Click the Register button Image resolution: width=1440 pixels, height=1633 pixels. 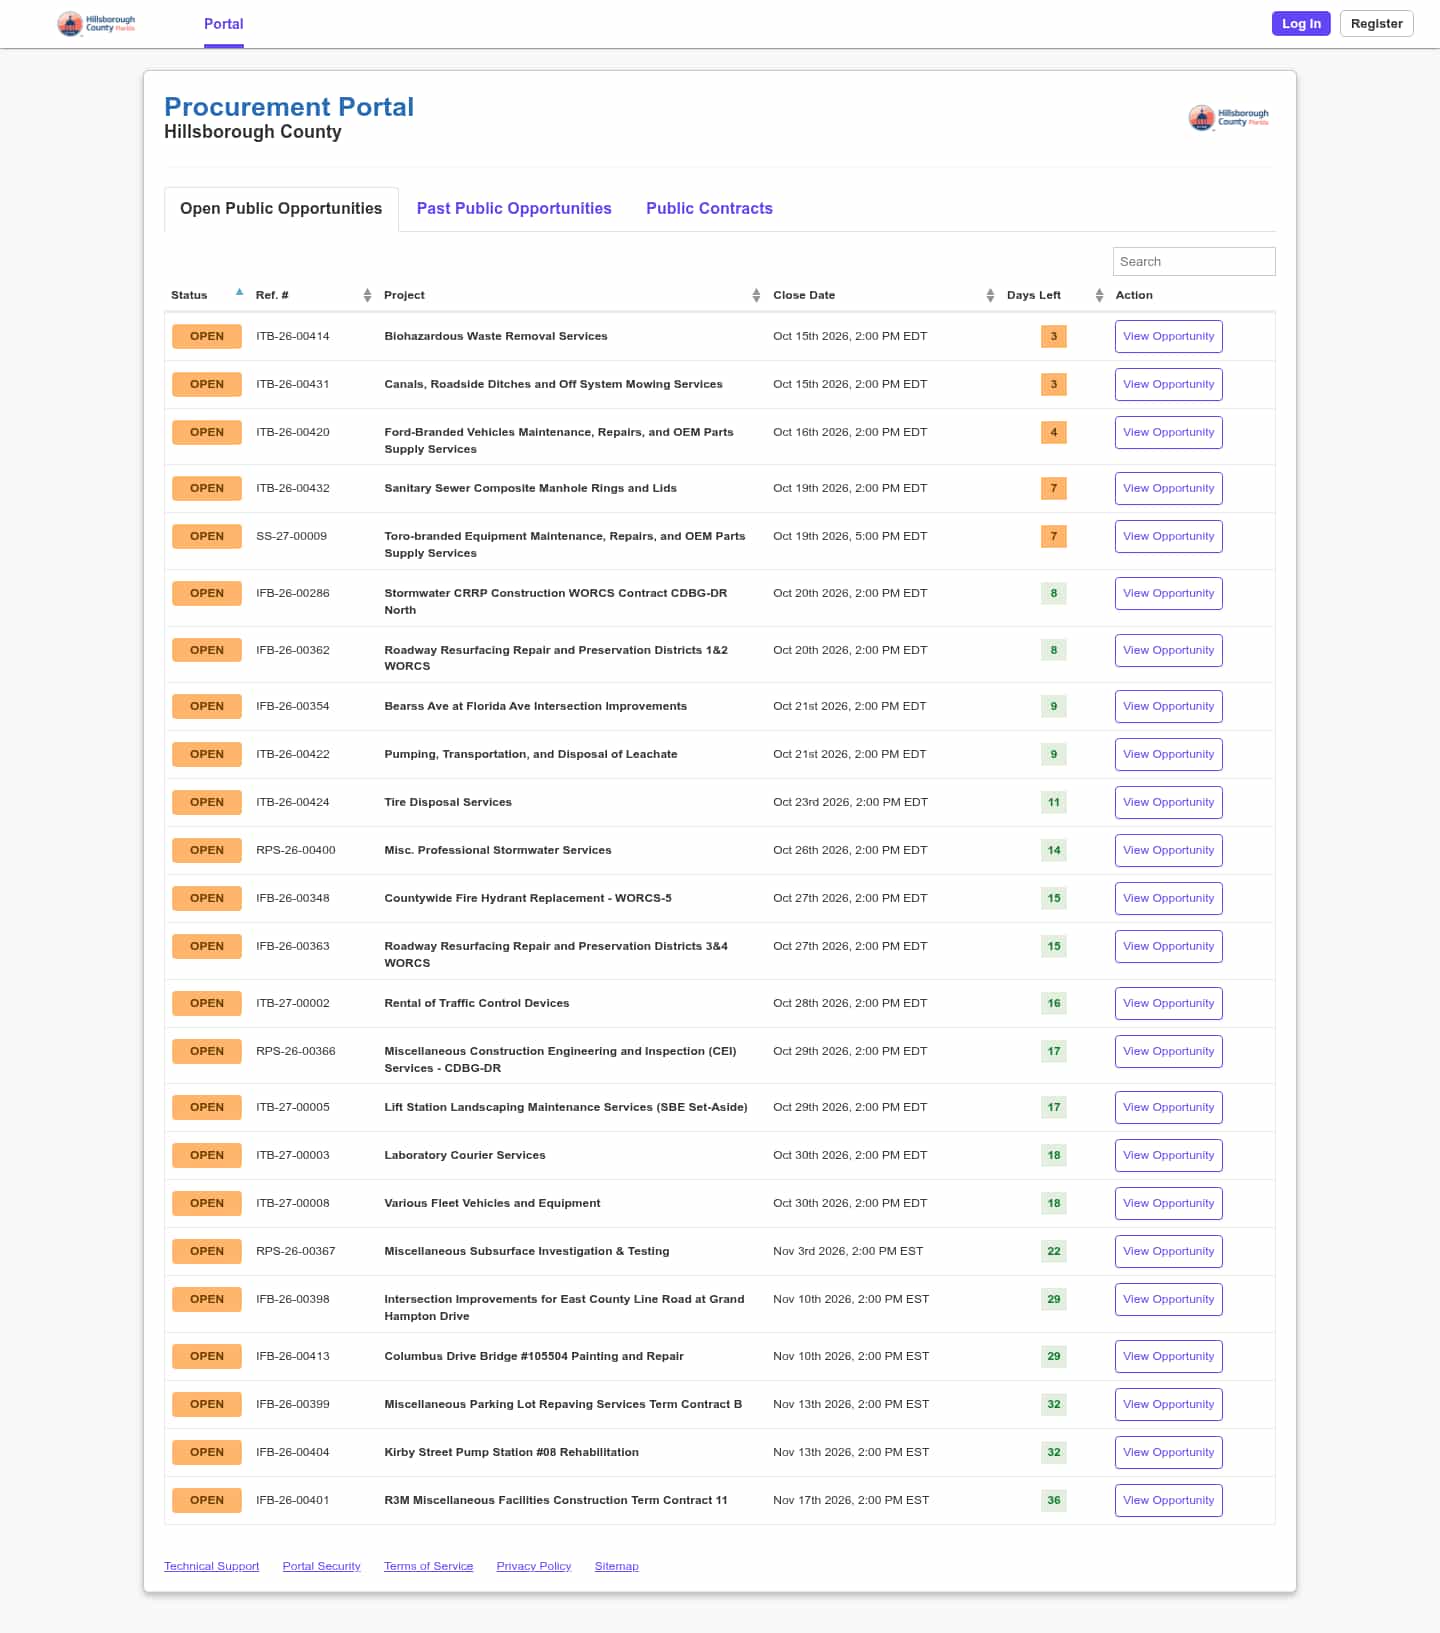tap(1376, 24)
